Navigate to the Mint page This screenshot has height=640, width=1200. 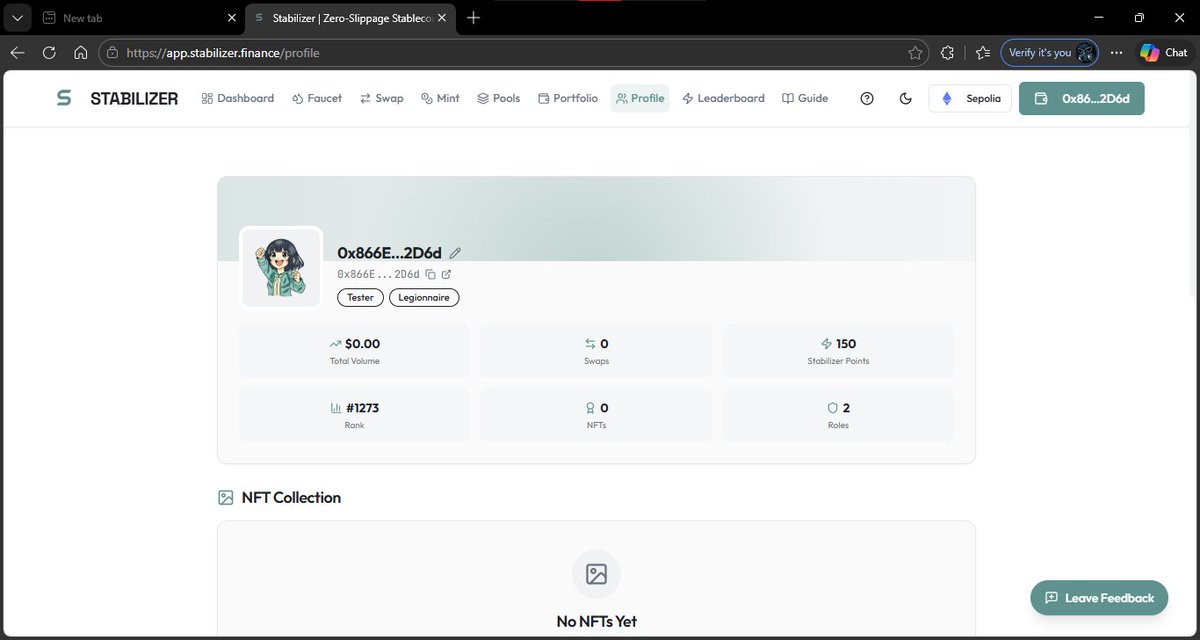tap(440, 98)
